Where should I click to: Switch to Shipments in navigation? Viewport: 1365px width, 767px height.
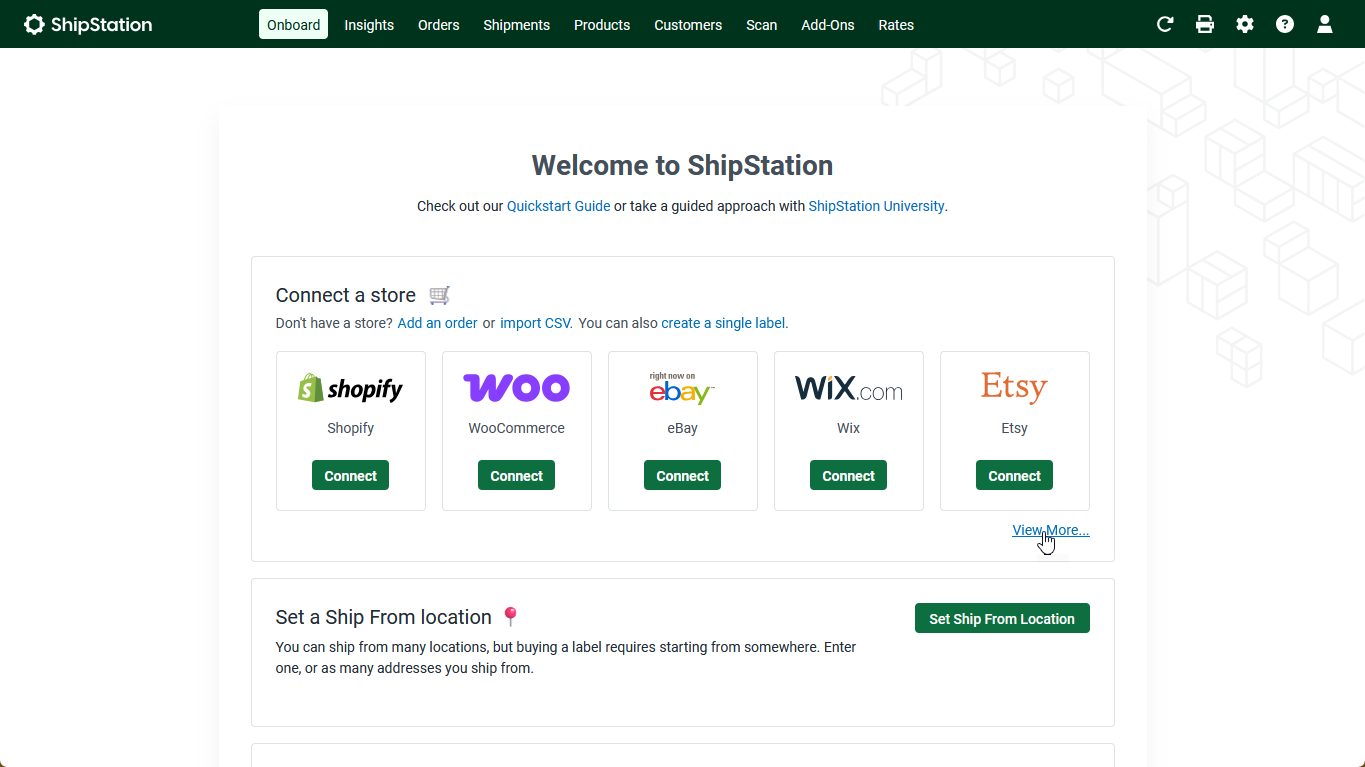[x=516, y=25]
